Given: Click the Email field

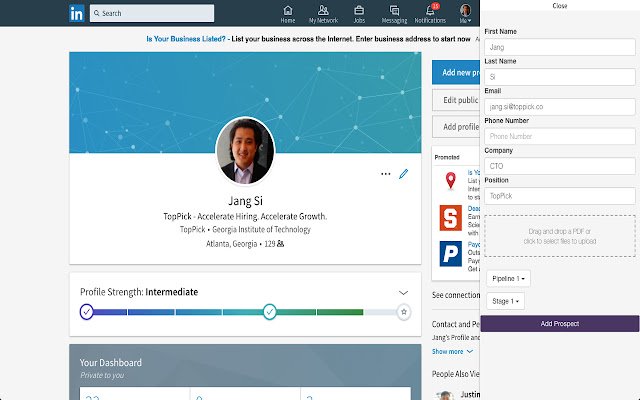Looking at the screenshot, I should (x=560, y=107).
